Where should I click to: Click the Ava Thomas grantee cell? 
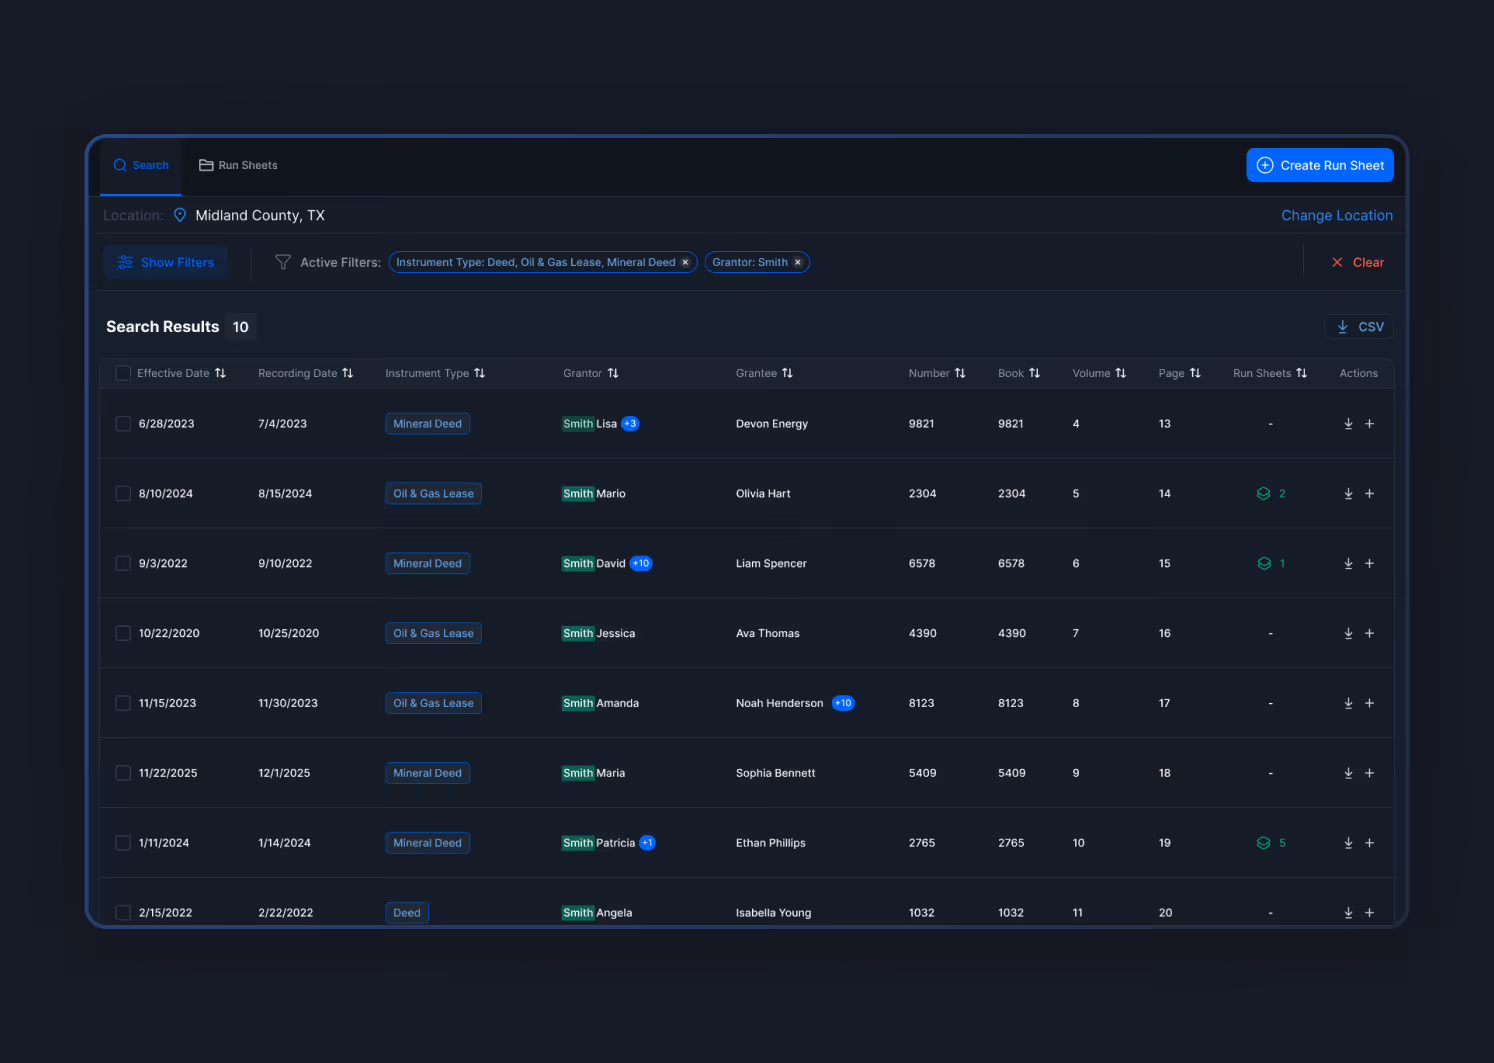[x=768, y=634]
